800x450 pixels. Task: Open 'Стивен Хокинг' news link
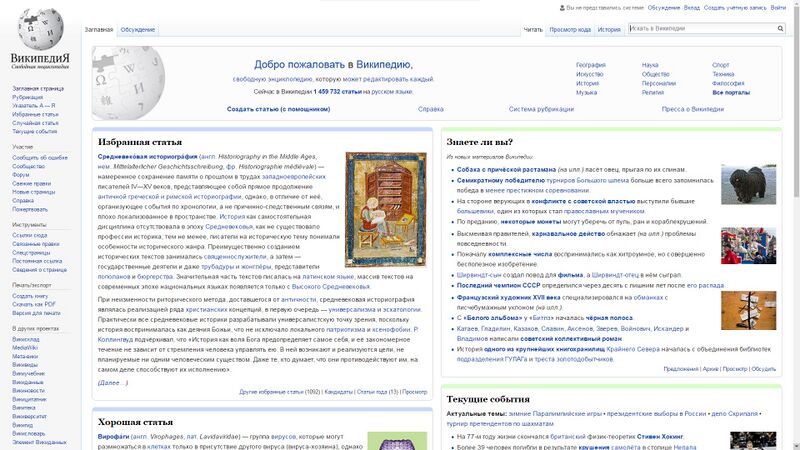[660, 437]
